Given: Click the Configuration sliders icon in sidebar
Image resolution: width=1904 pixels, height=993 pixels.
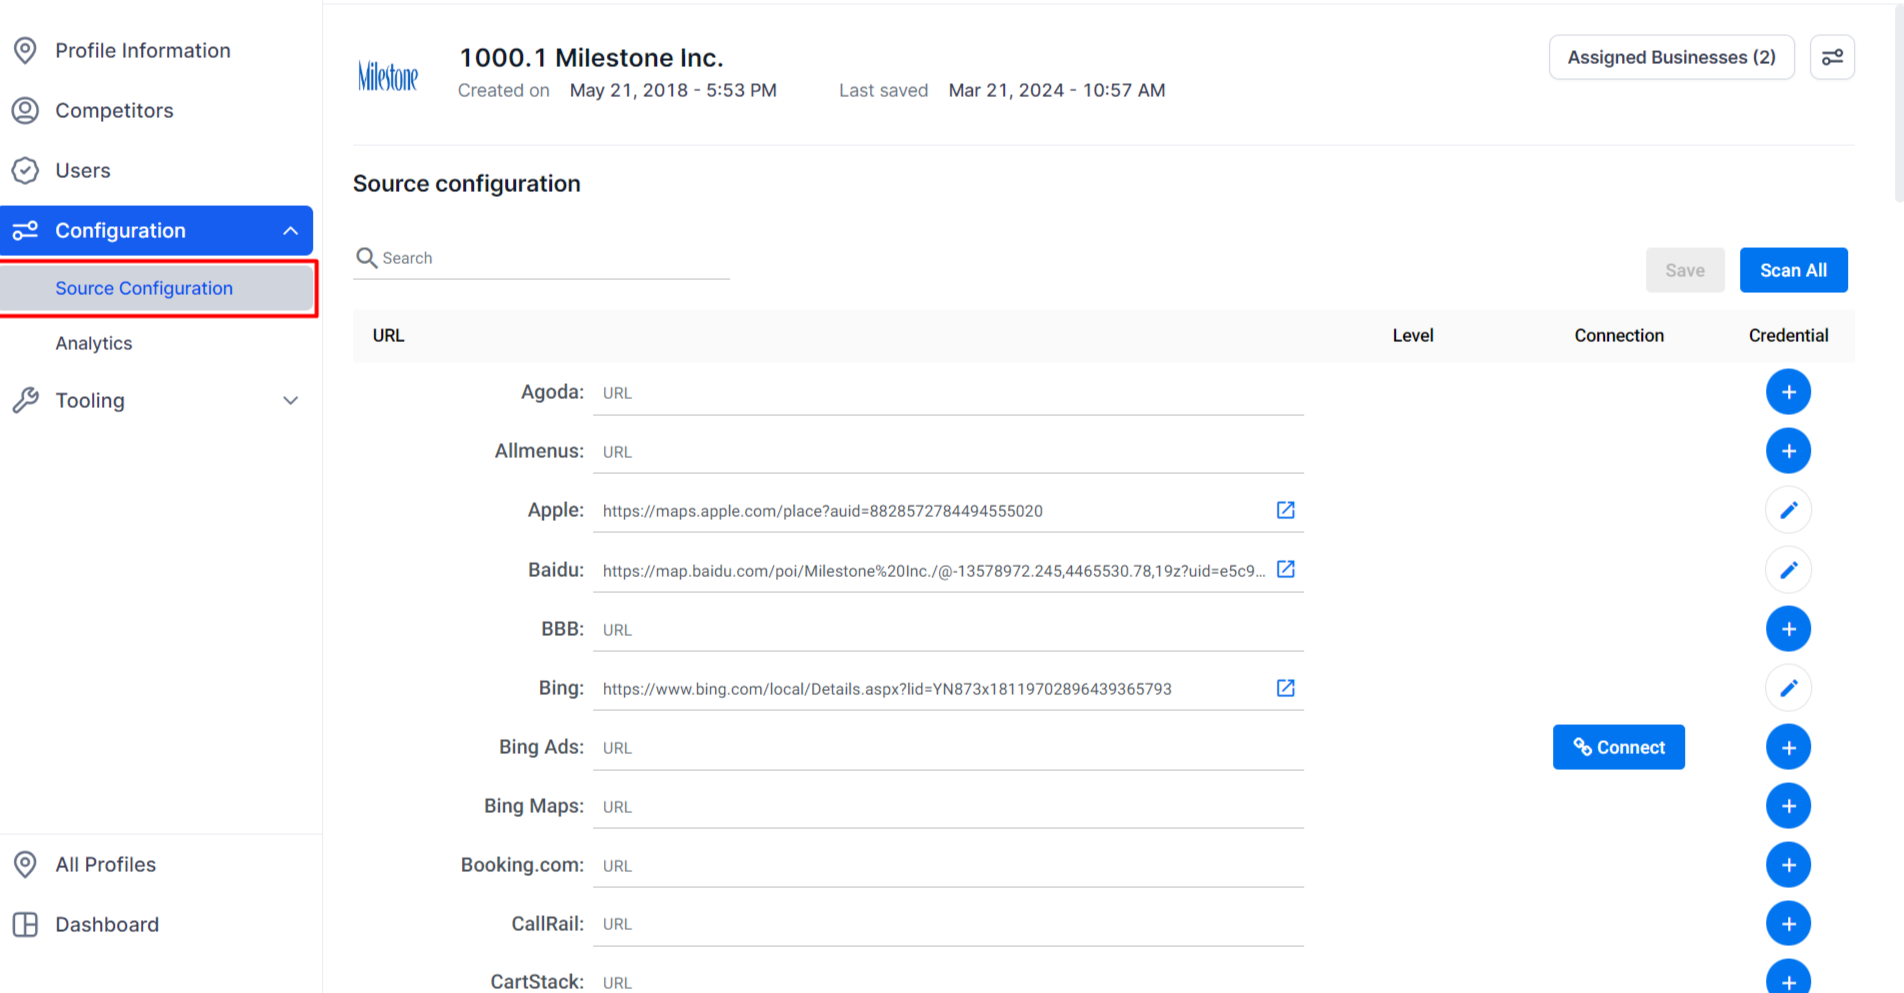Looking at the screenshot, I should (25, 231).
